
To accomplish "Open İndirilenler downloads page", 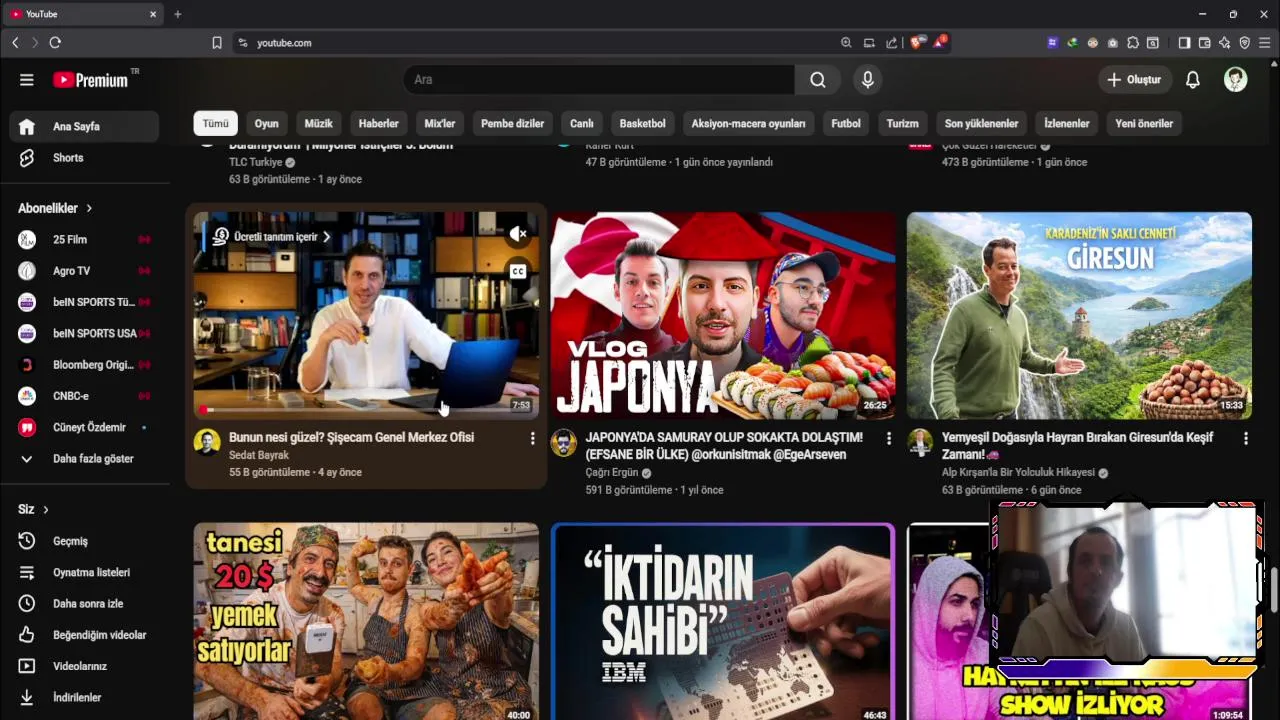I will coord(84,698).
